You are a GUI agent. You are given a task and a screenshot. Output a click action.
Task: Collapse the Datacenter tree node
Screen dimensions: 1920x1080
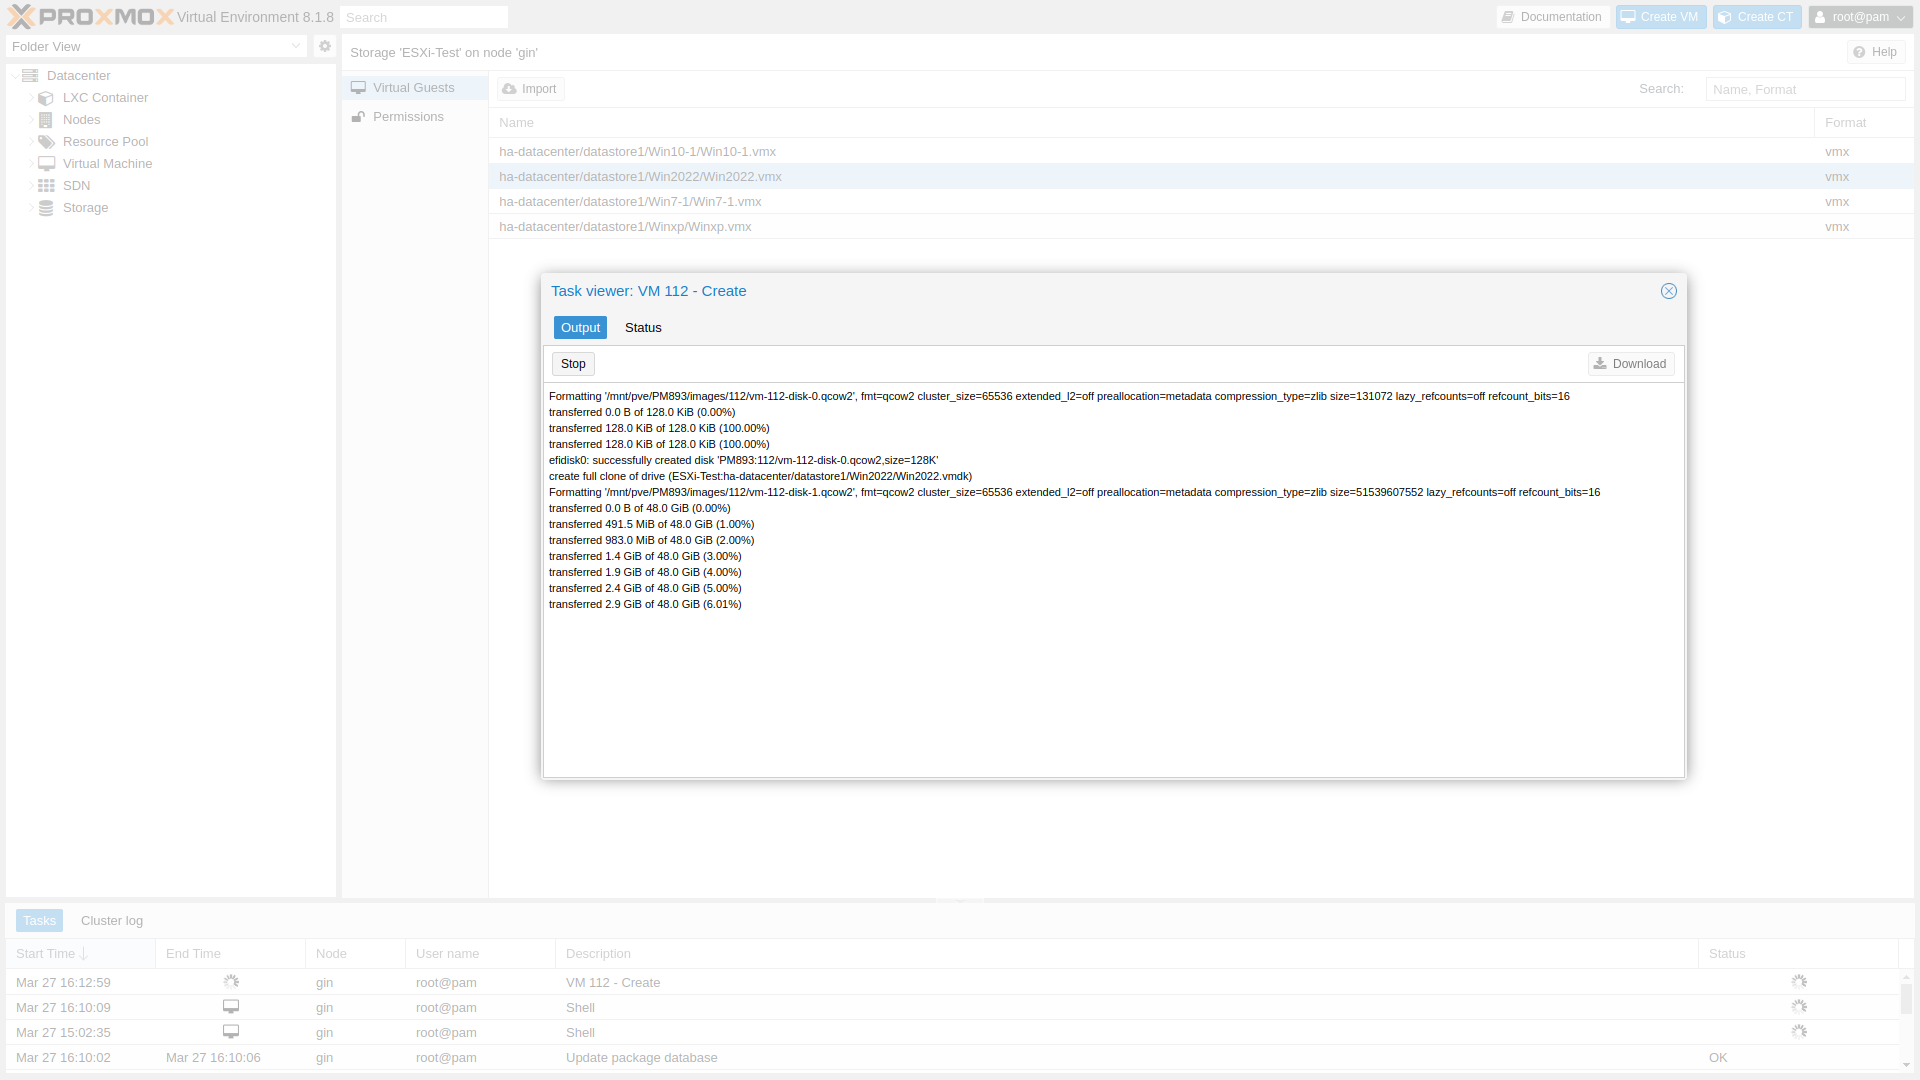click(16, 76)
